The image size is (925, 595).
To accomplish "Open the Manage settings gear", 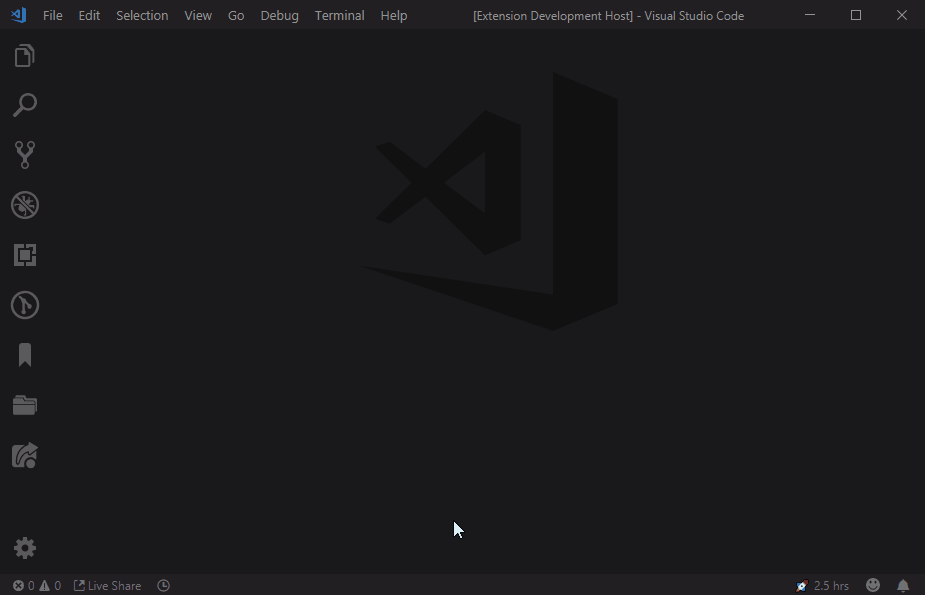I will coord(25,548).
